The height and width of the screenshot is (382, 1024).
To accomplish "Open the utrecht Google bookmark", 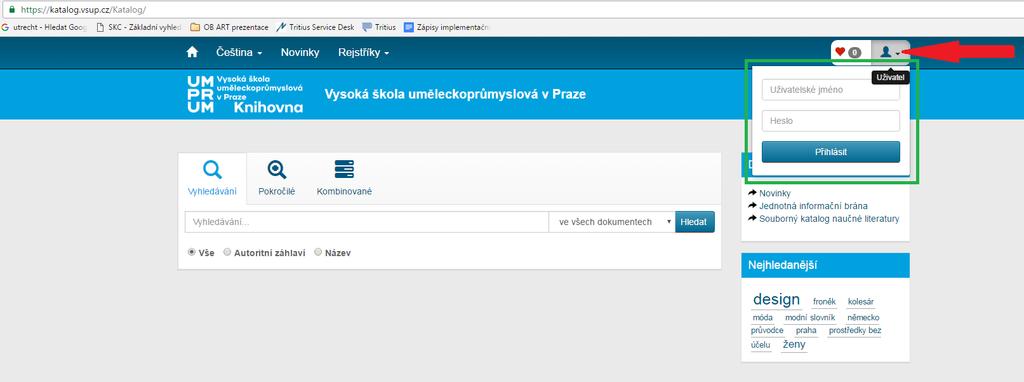I will (44, 27).
